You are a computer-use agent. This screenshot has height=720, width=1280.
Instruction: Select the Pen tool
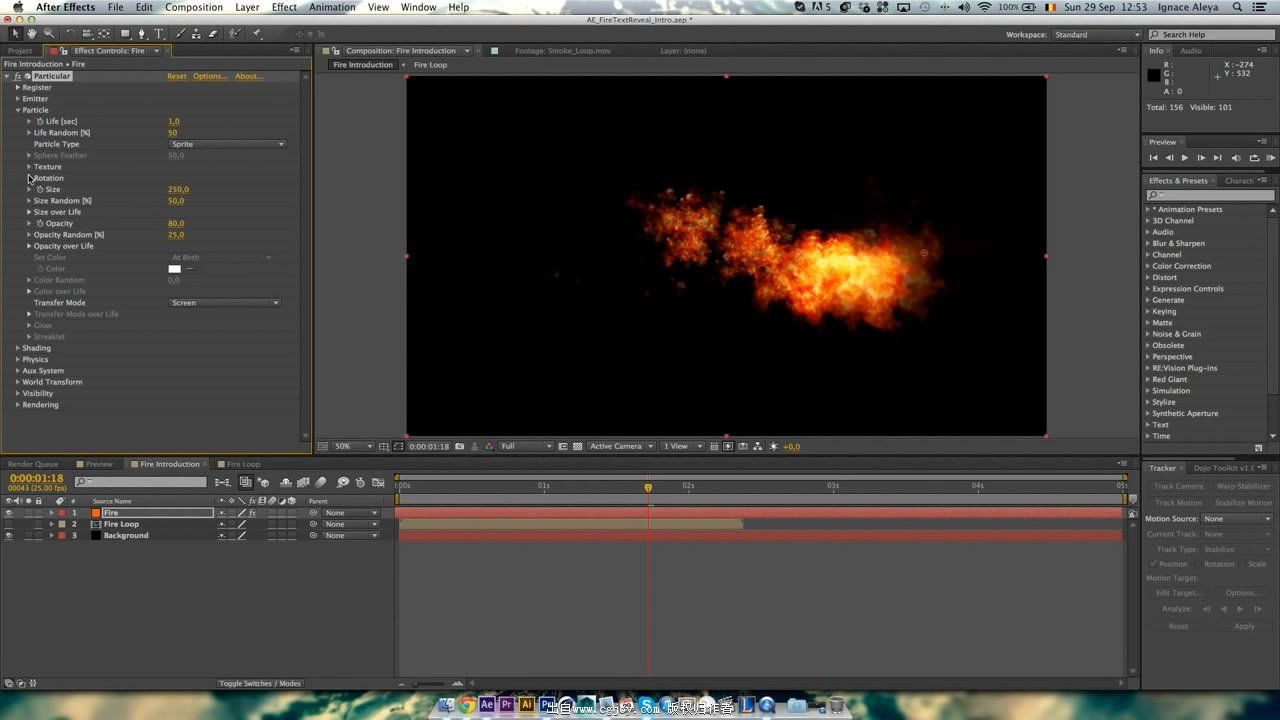(142, 34)
